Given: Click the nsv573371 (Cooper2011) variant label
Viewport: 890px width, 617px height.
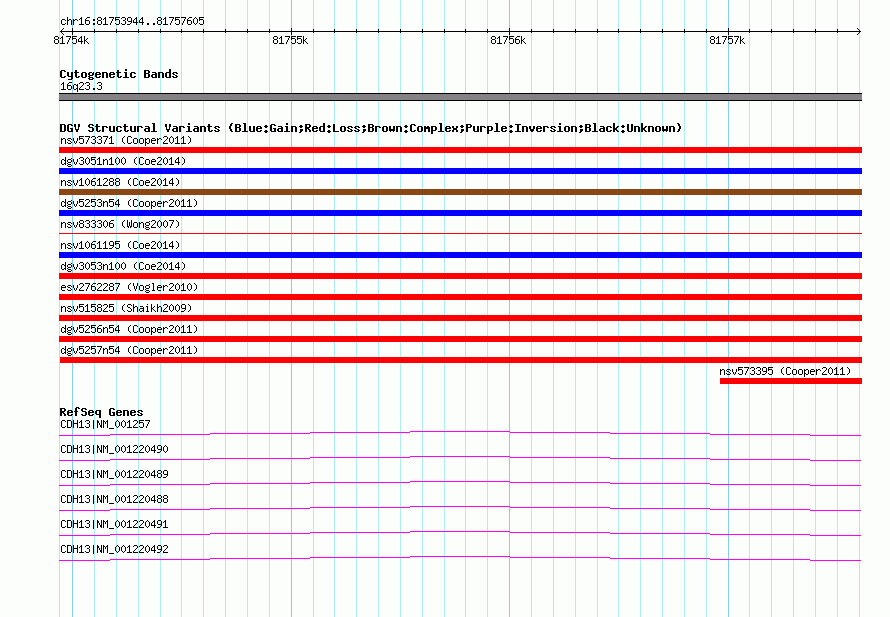Looking at the screenshot, I should [x=126, y=140].
